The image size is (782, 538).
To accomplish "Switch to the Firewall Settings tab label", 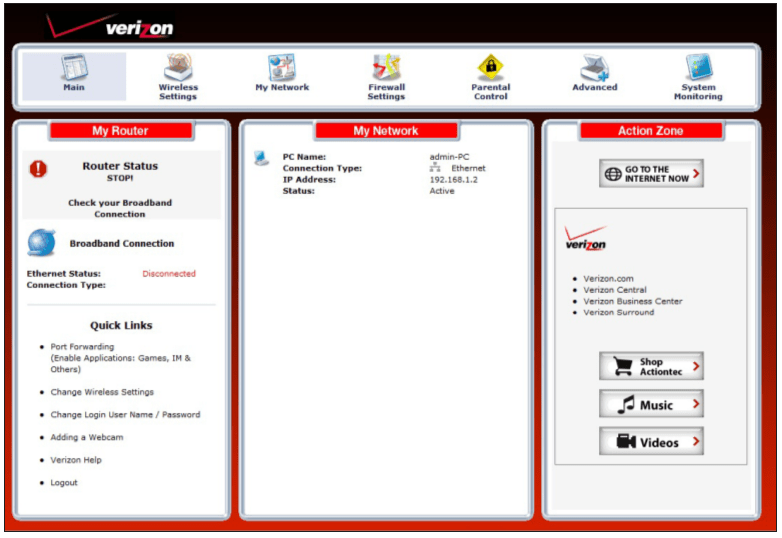I will 387,92.
